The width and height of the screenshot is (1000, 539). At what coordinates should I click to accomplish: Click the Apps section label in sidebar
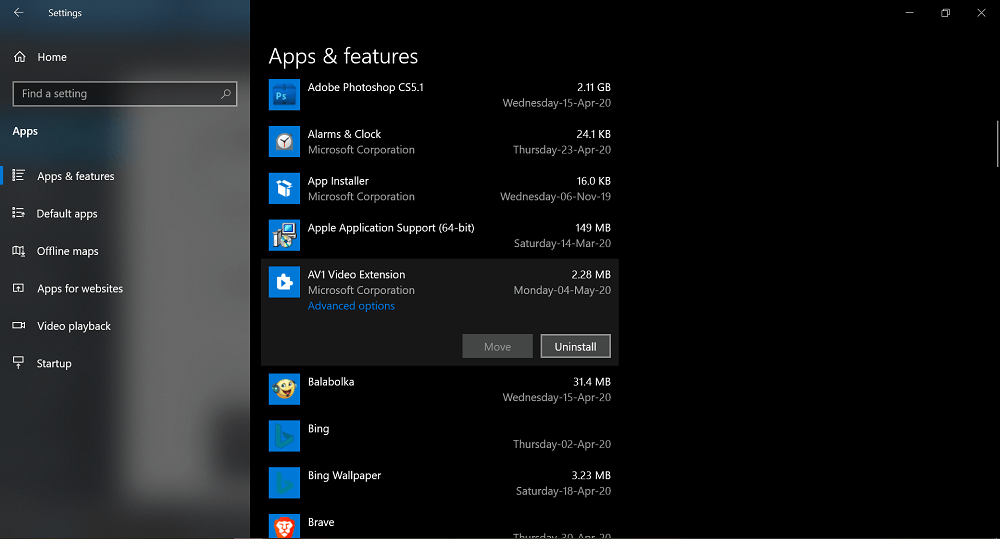click(x=25, y=131)
